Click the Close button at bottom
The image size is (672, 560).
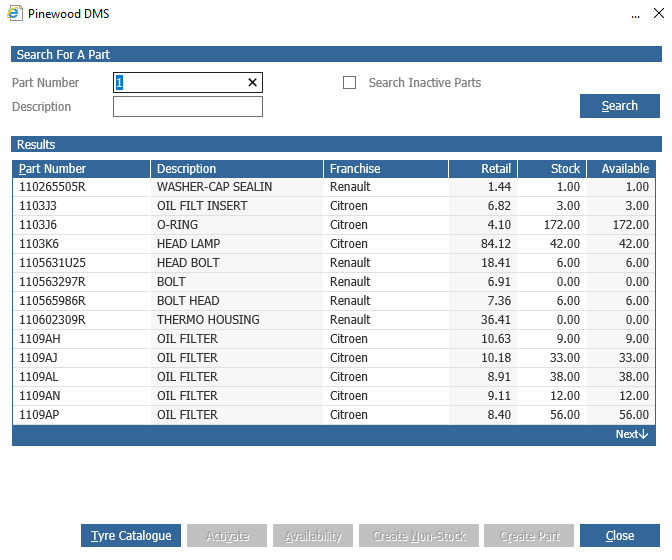[619, 536]
